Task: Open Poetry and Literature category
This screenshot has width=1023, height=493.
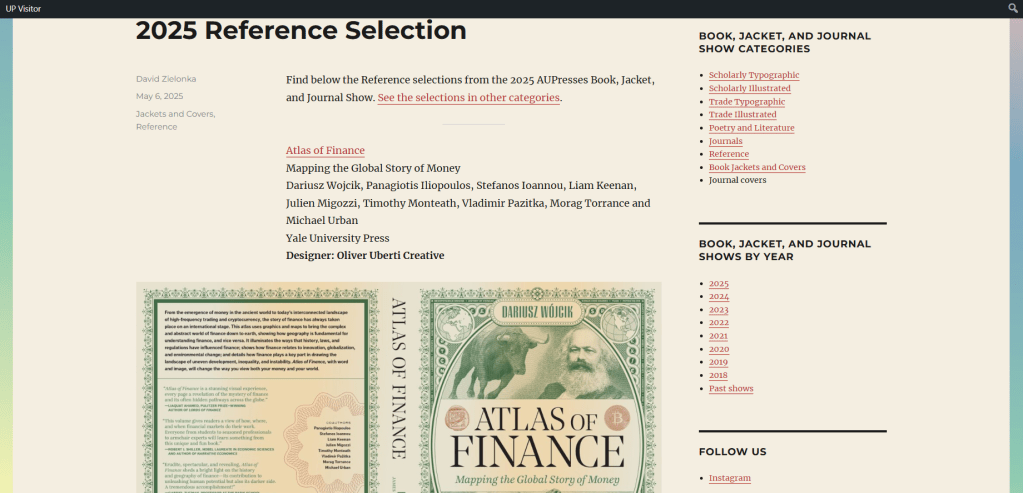Action: click(751, 128)
